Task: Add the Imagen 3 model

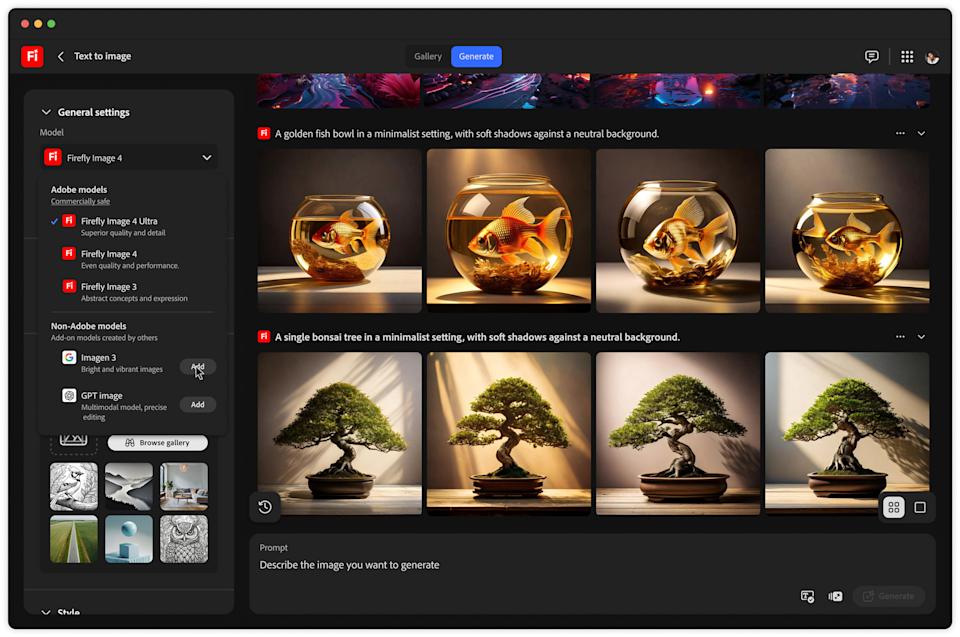Action: click(198, 366)
